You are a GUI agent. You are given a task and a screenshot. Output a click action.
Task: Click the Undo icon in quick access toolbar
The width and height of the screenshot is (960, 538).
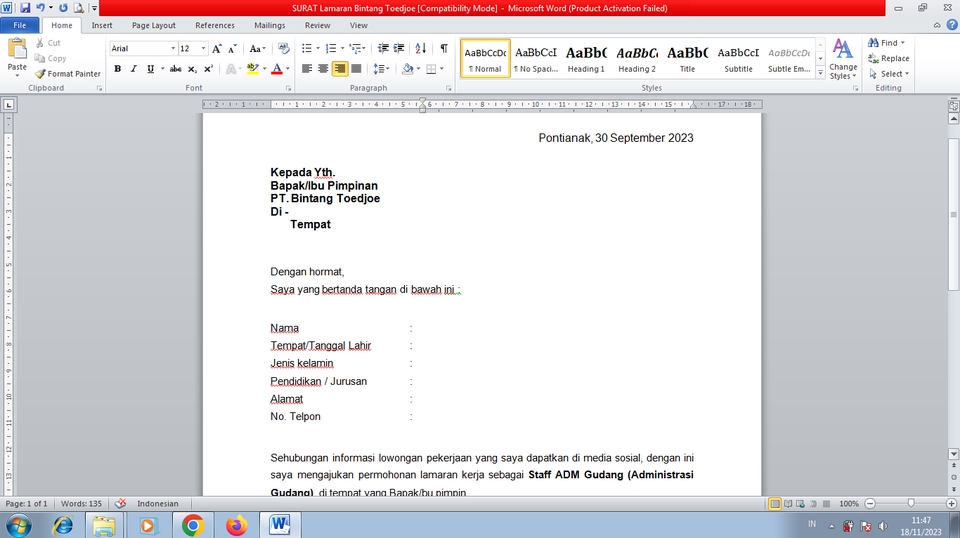coord(40,8)
